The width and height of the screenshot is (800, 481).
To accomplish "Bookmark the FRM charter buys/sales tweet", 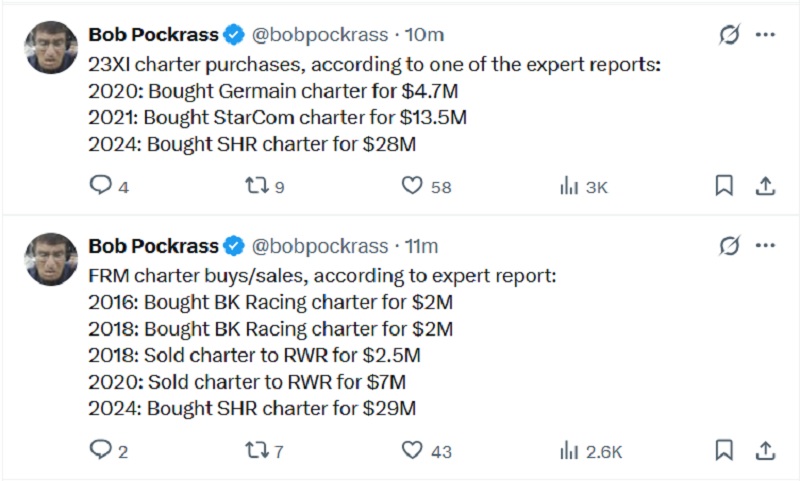I will (724, 451).
